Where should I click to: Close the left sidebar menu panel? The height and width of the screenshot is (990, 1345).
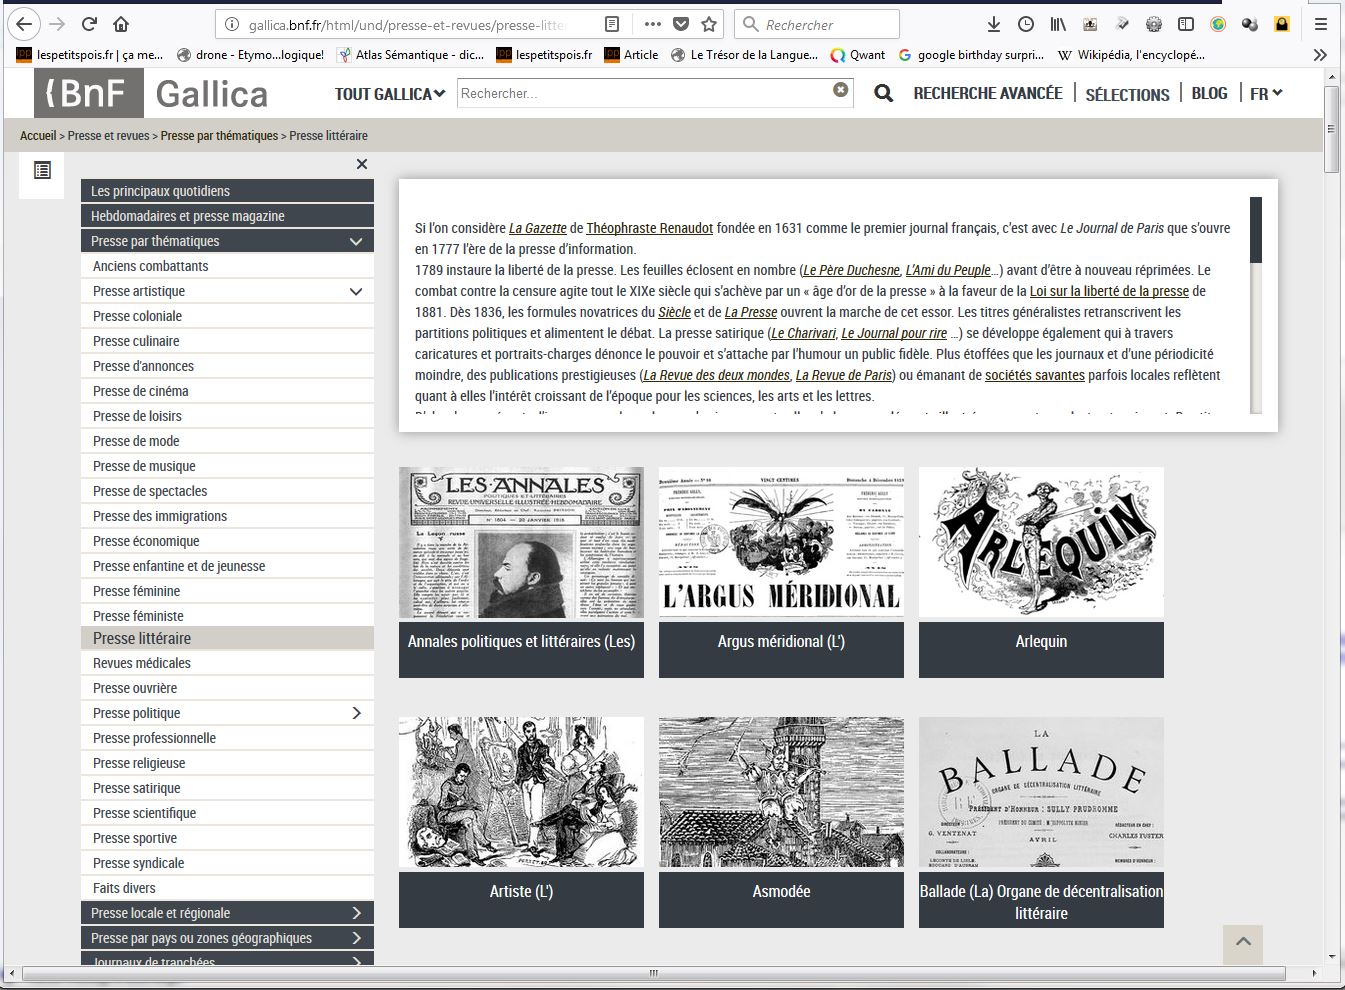click(x=362, y=164)
